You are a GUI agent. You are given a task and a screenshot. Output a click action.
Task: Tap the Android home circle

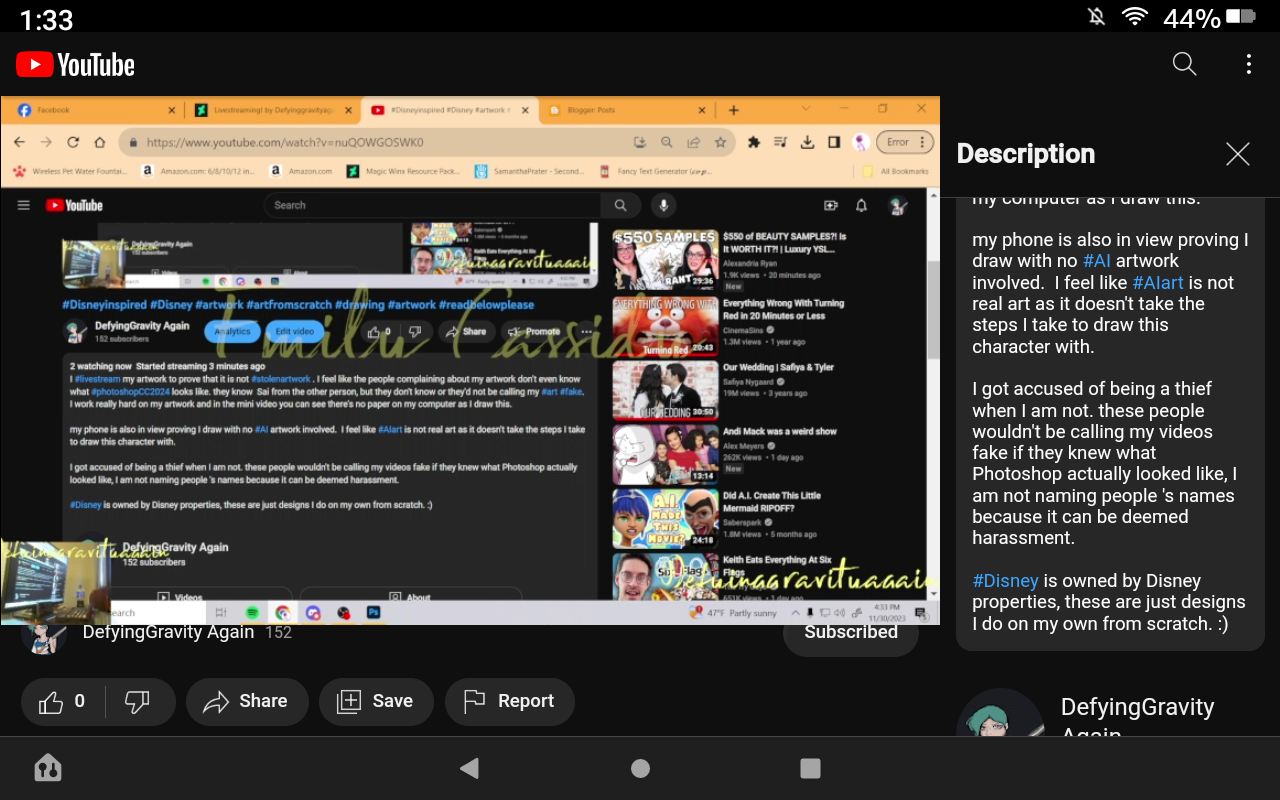tap(640, 768)
